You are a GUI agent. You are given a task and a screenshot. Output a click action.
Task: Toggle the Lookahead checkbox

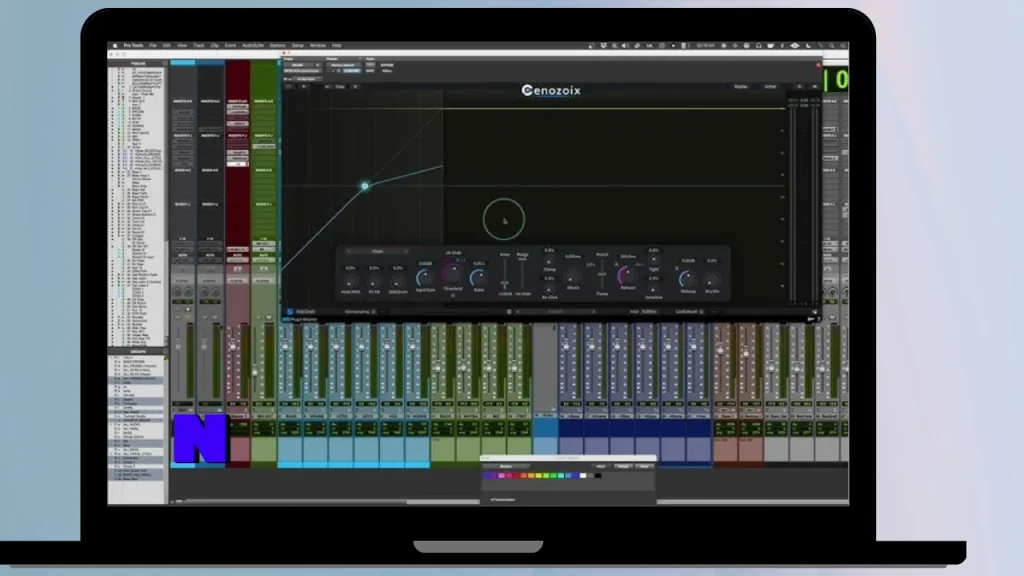[701, 312]
